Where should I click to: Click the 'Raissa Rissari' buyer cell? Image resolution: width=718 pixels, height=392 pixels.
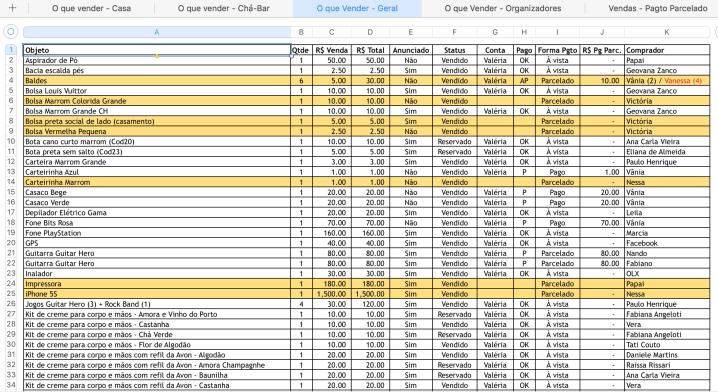[x=667, y=365]
